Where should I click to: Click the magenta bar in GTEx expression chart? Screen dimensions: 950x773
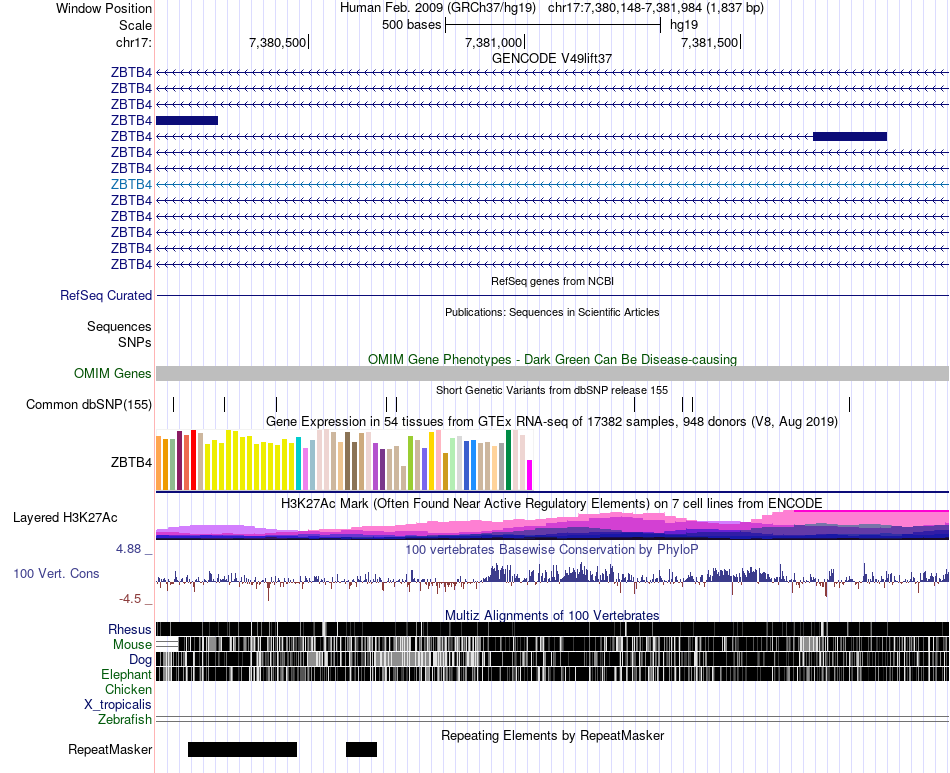(x=530, y=475)
